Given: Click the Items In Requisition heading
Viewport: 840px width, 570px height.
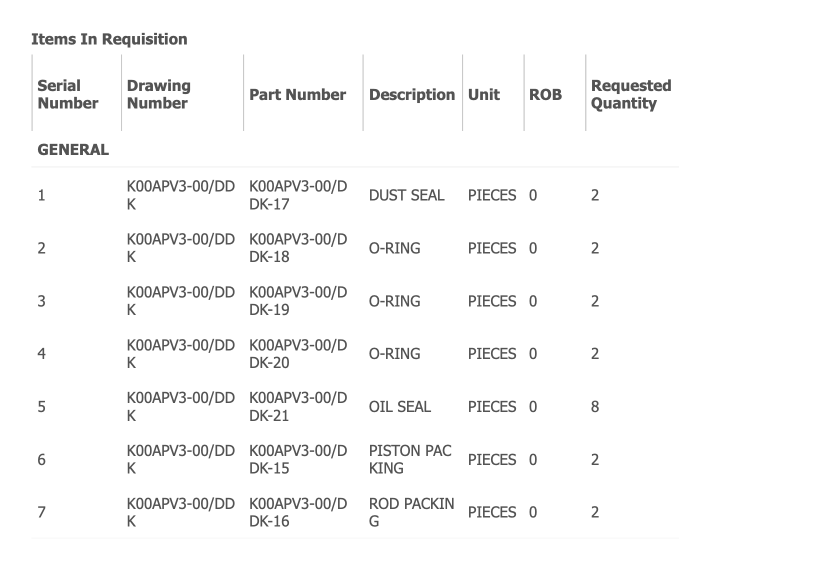Looking at the screenshot, I should [x=109, y=39].
